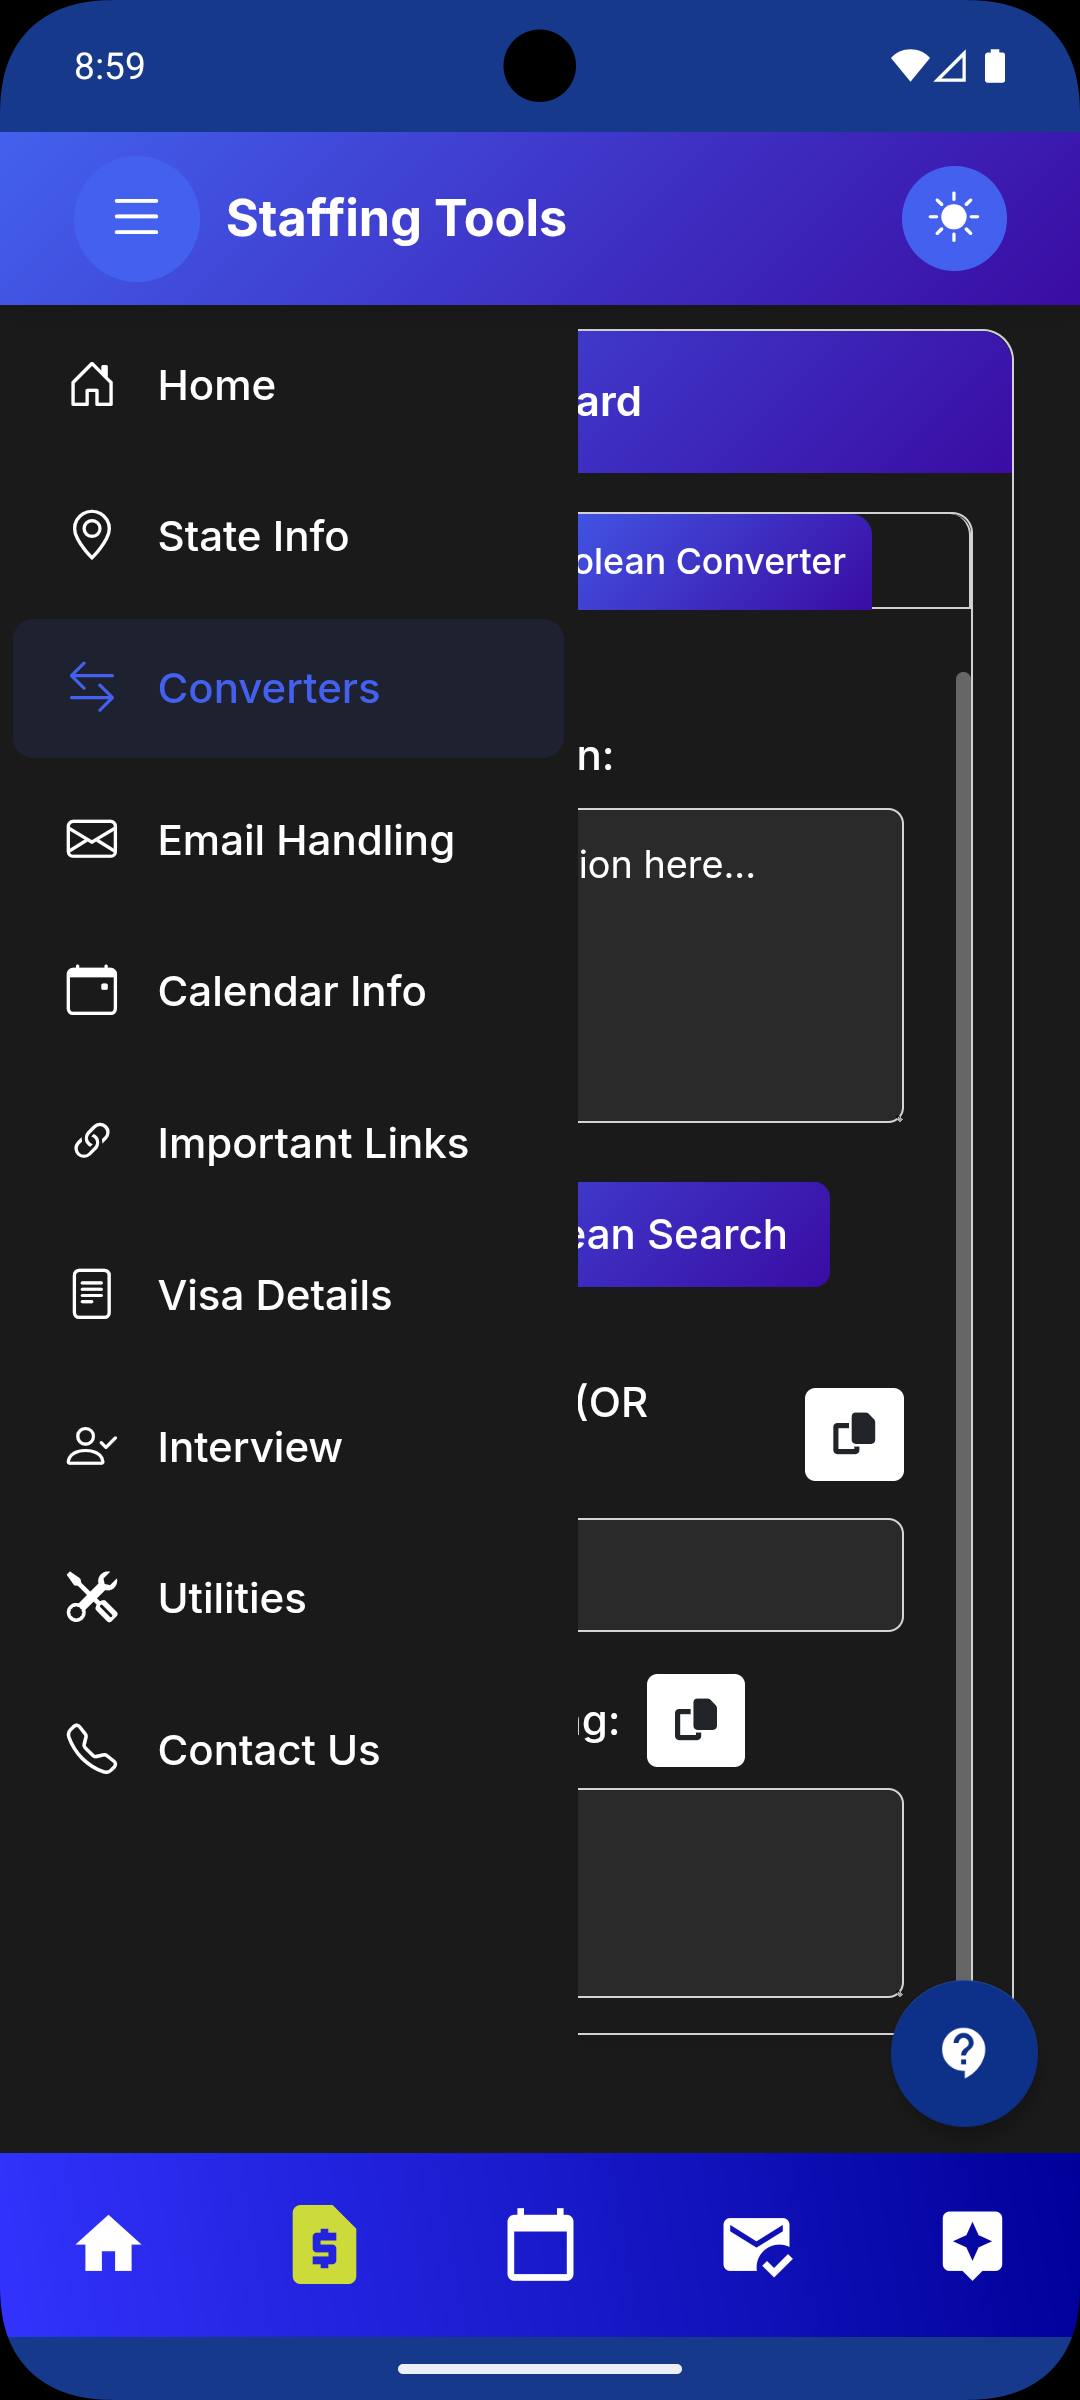Open Calendar Info from the drawer
1080x2400 pixels.
(291, 992)
